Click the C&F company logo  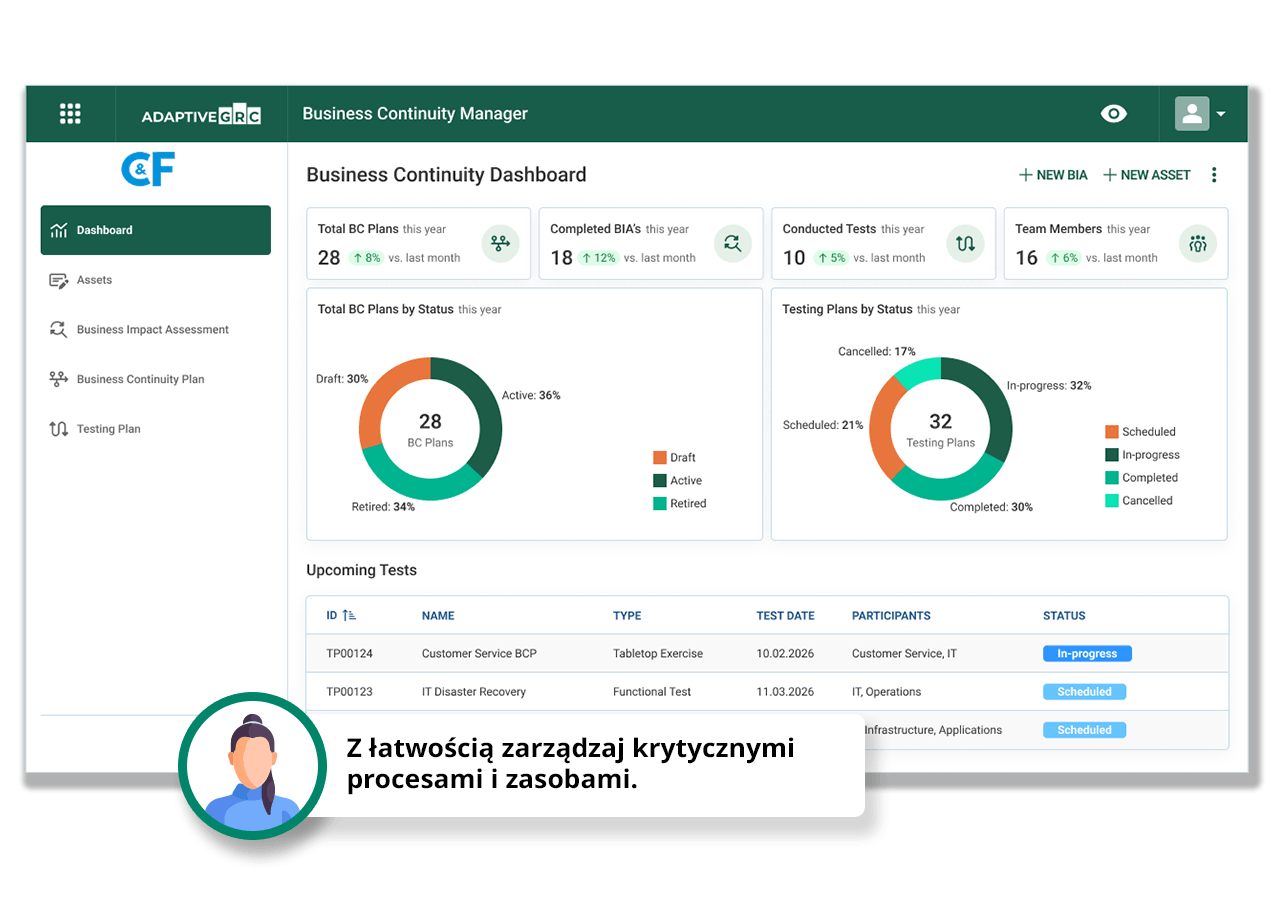[148, 169]
